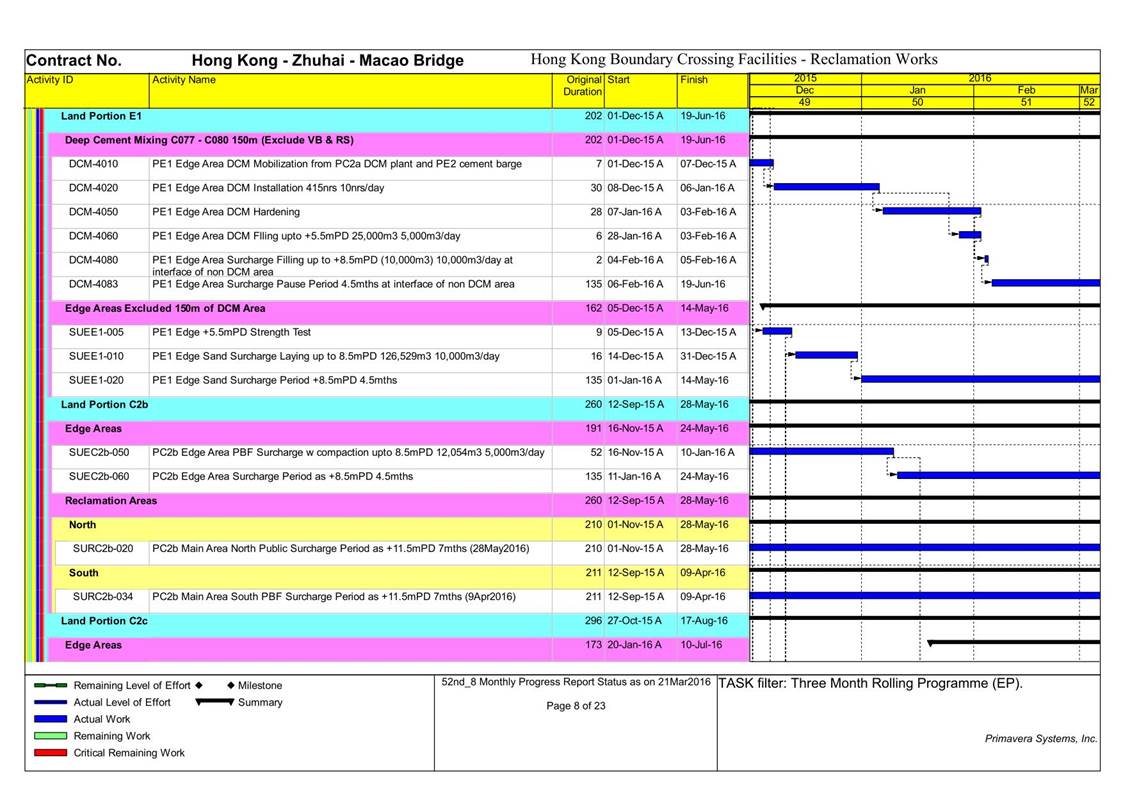Viewport: 1123px width, 794px height.
Task: Select the Original Duration column header
Action: (579, 91)
